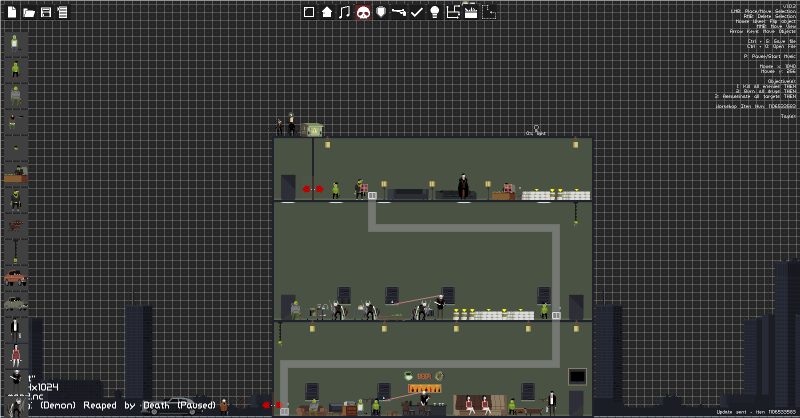
Task: Select the white-haired skeleton enemy
Action: pyautogui.click(x=15, y=380)
